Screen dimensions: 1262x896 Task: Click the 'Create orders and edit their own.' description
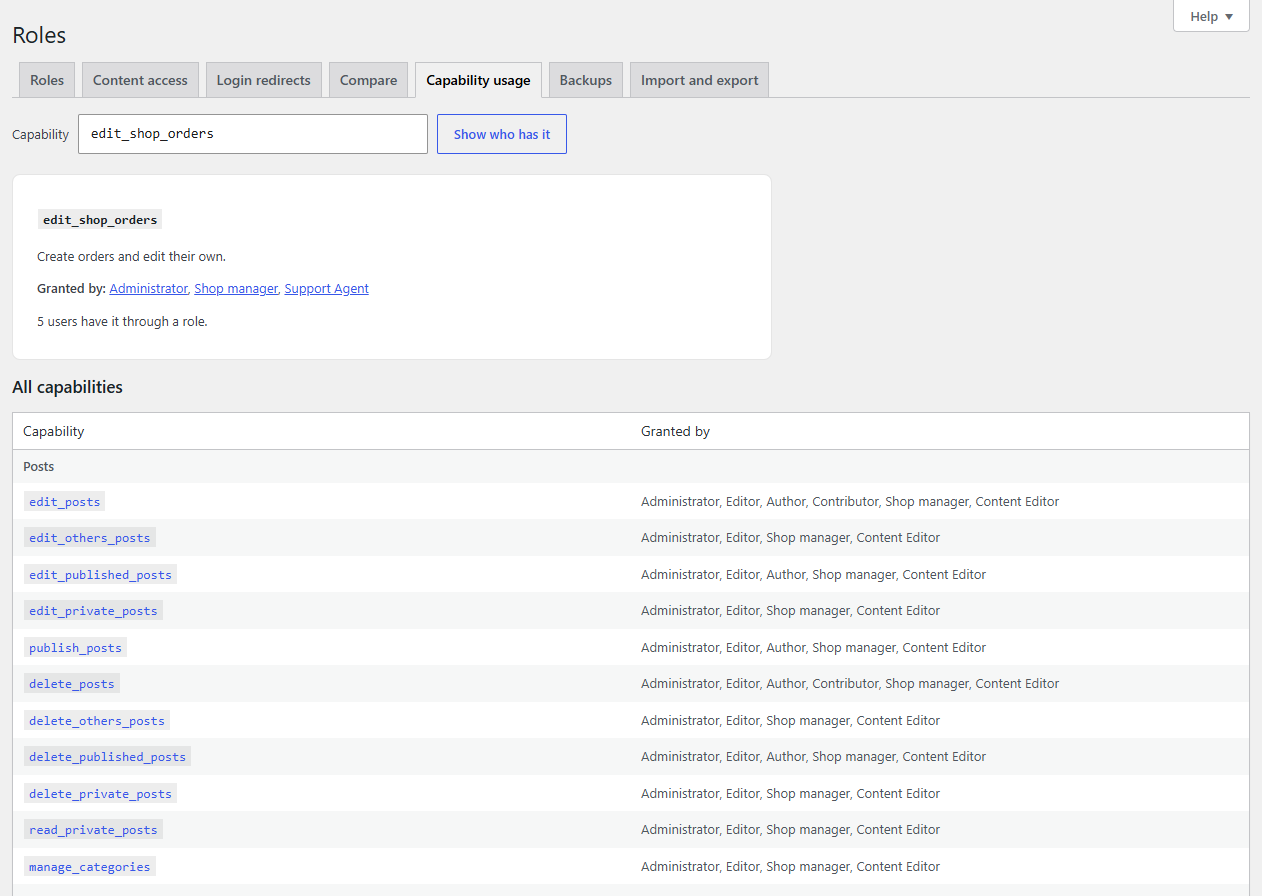click(131, 256)
